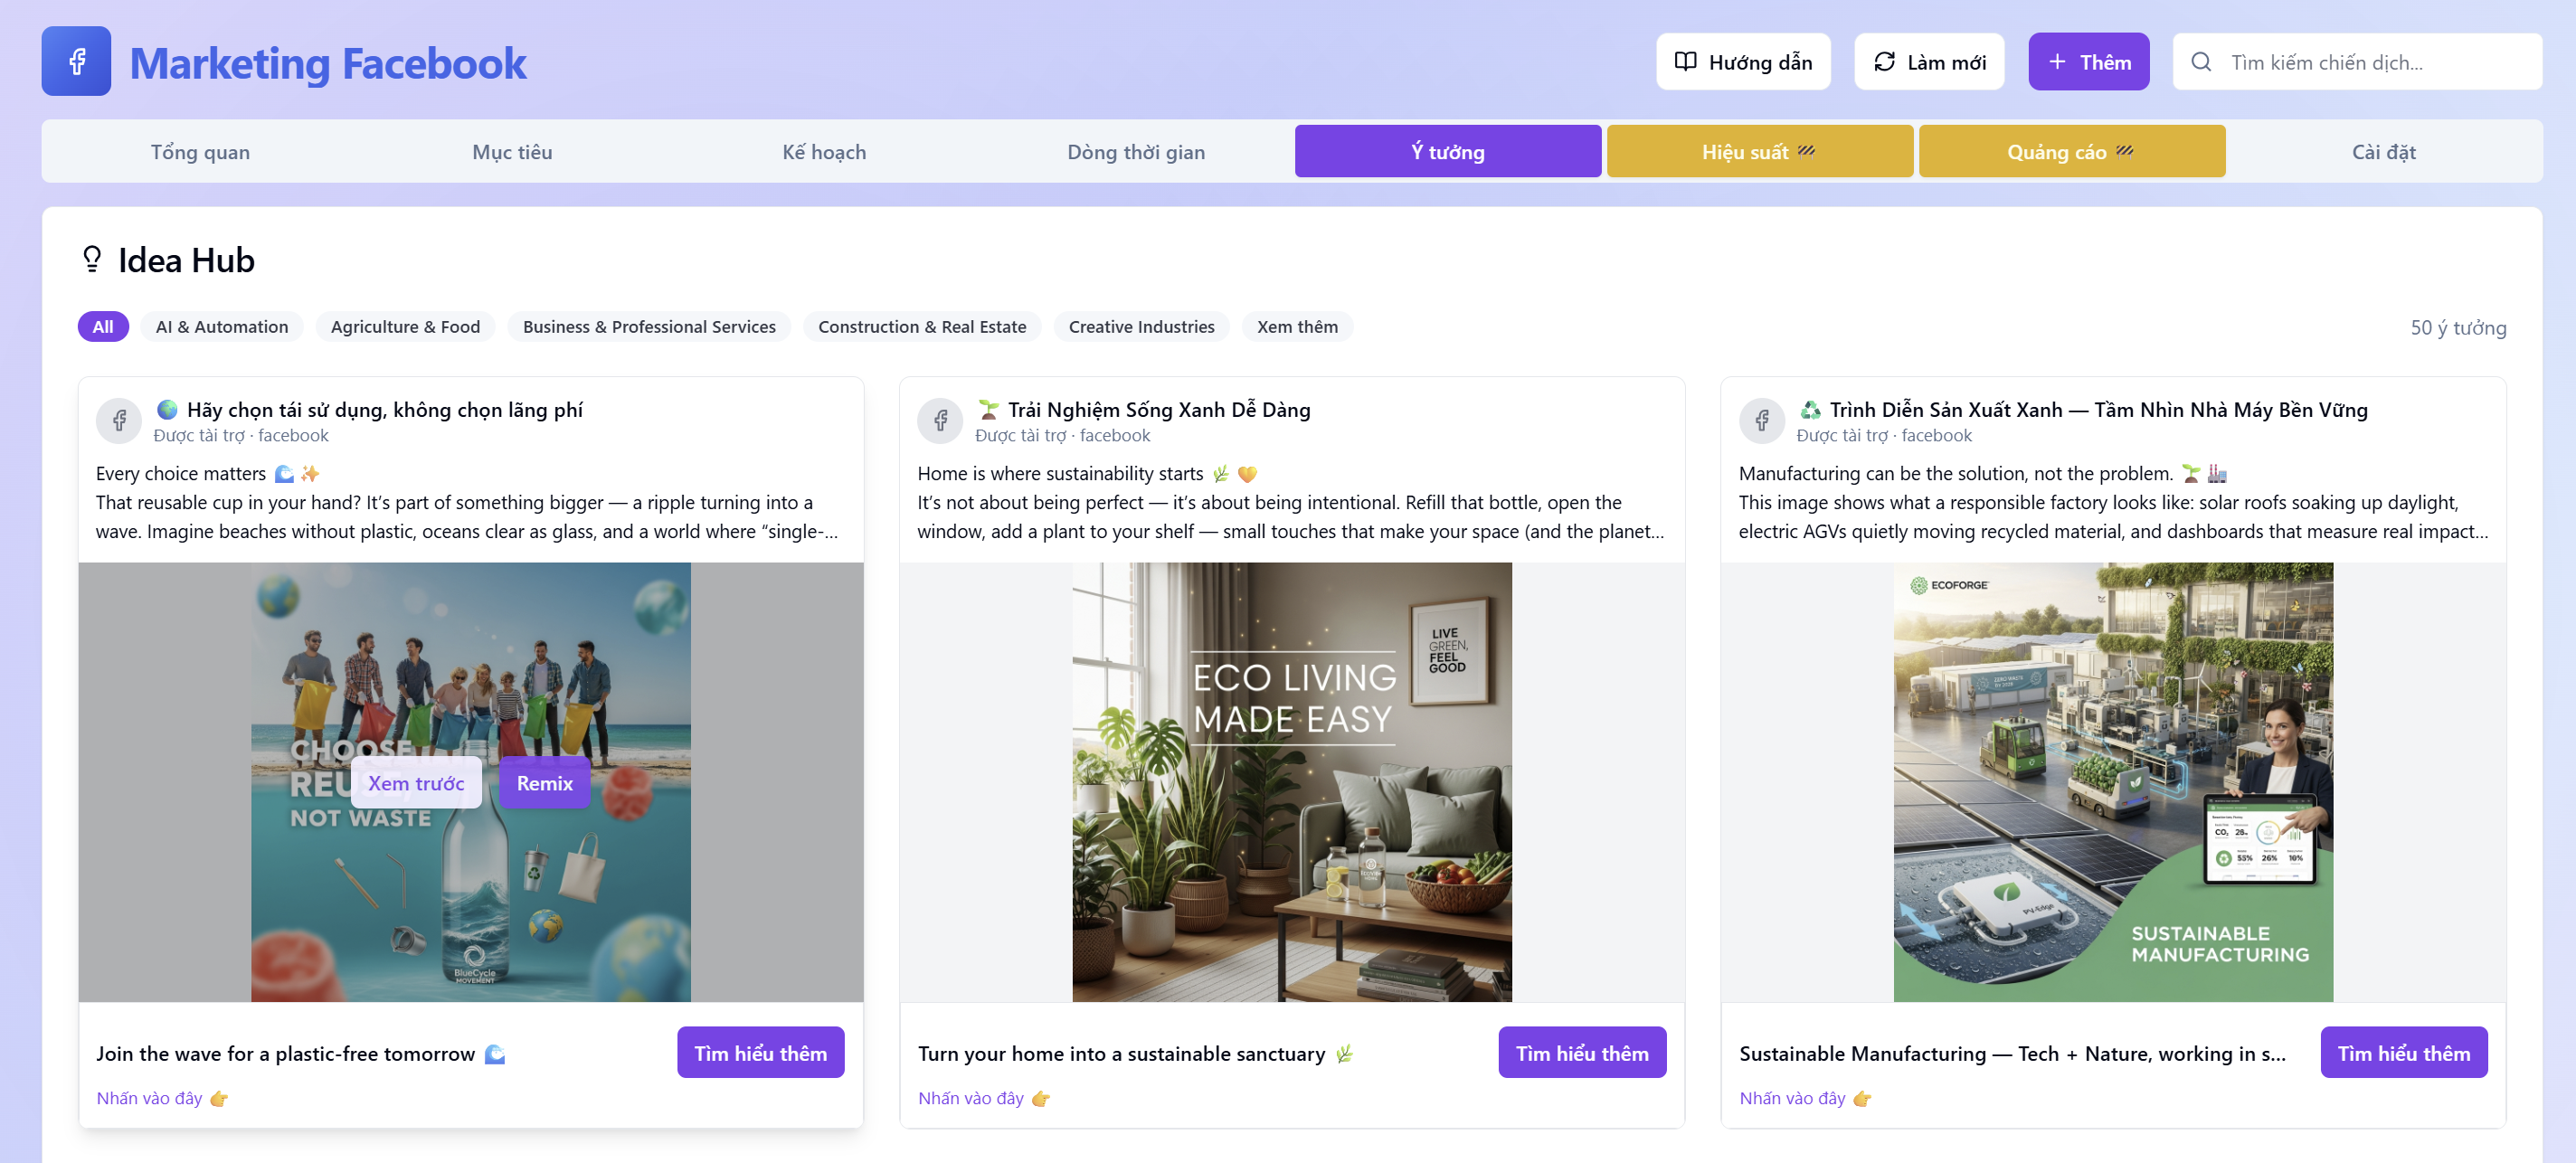Switch to the Mục tiêu tab
This screenshot has width=2576, height=1163.
[x=512, y=152]
